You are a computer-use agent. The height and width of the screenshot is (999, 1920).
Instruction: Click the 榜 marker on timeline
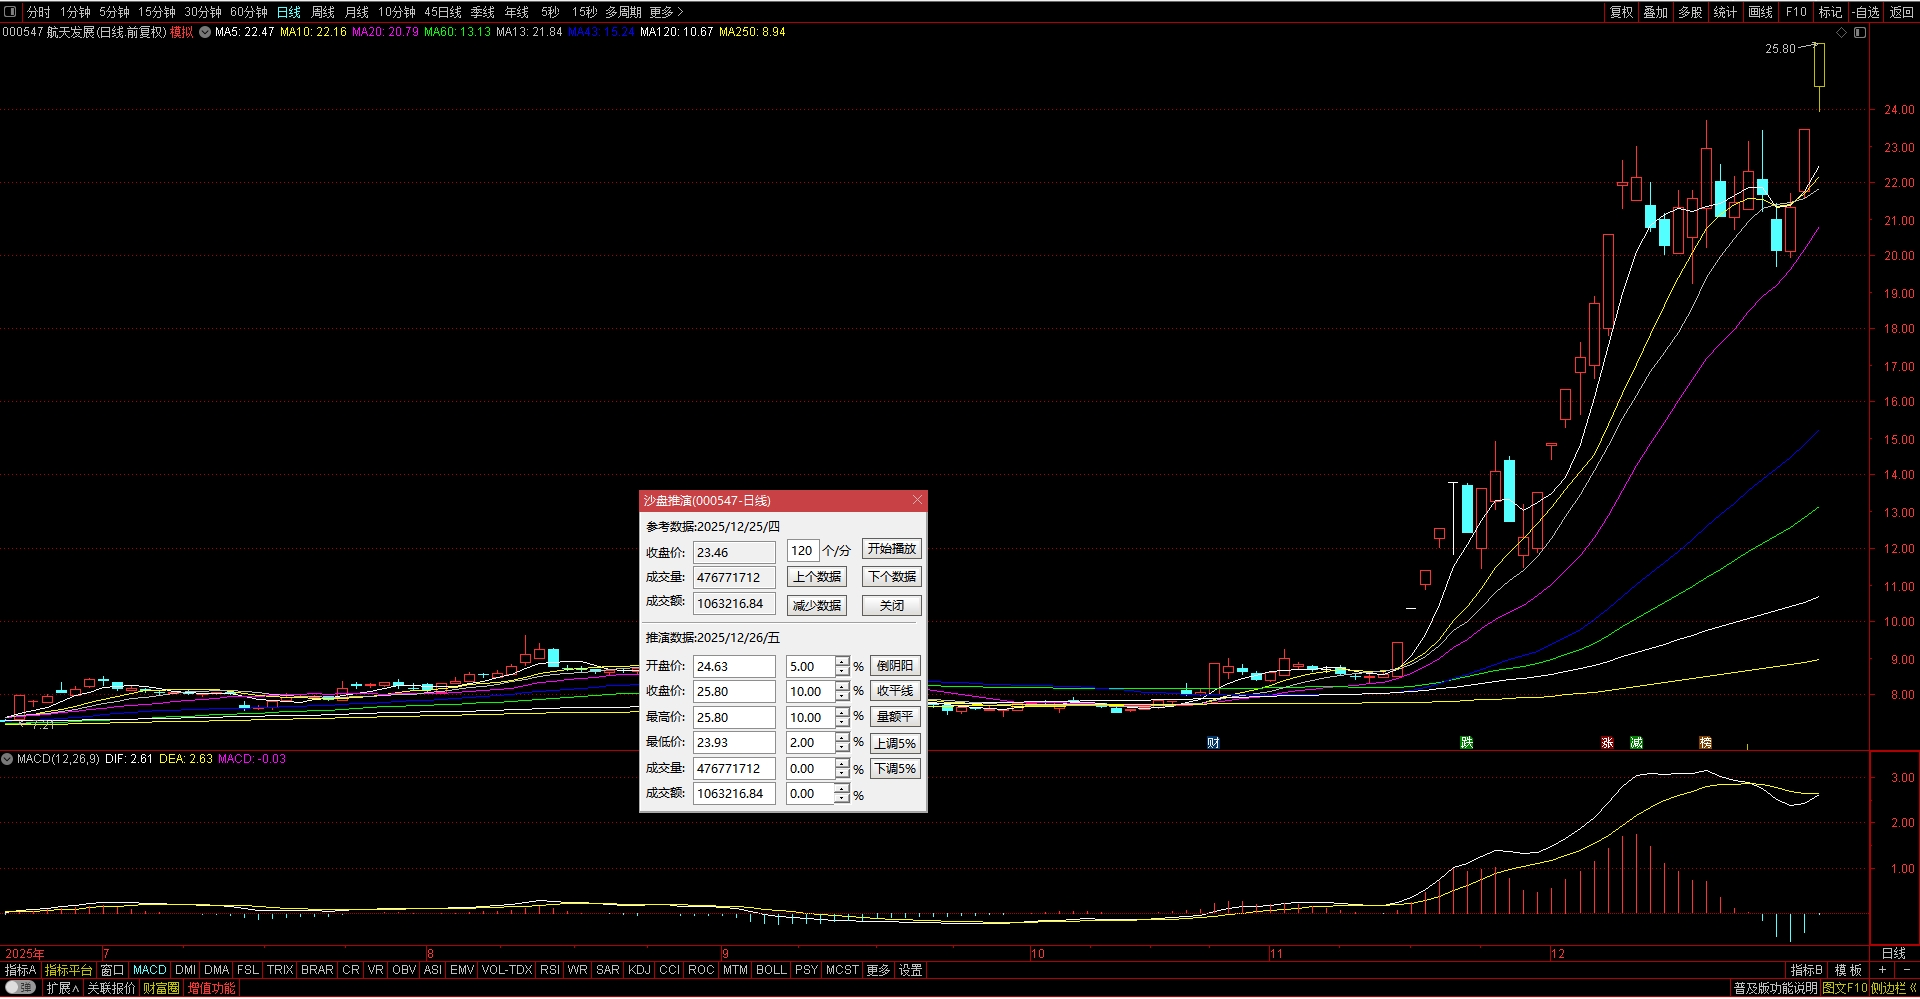point(1705,742)
